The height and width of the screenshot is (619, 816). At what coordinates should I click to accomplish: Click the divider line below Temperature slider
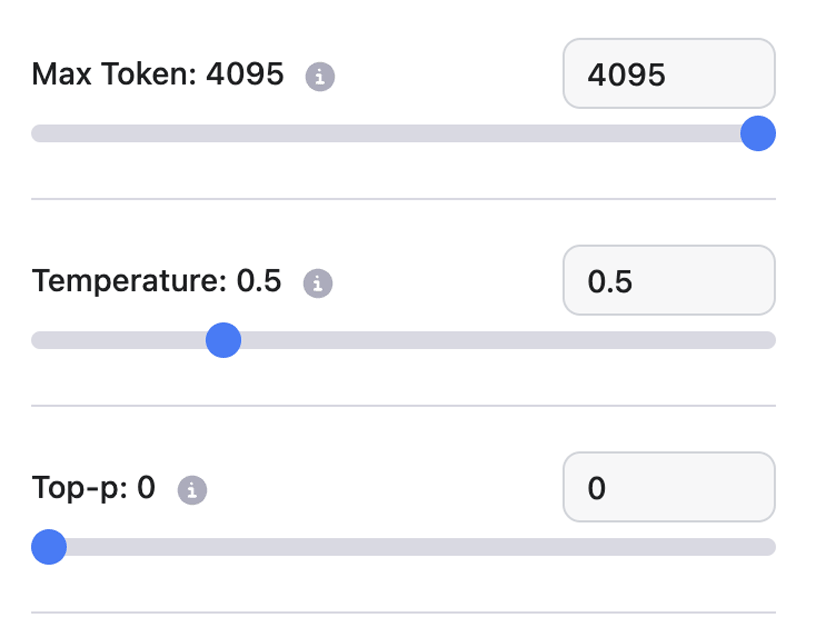(403, 406)
